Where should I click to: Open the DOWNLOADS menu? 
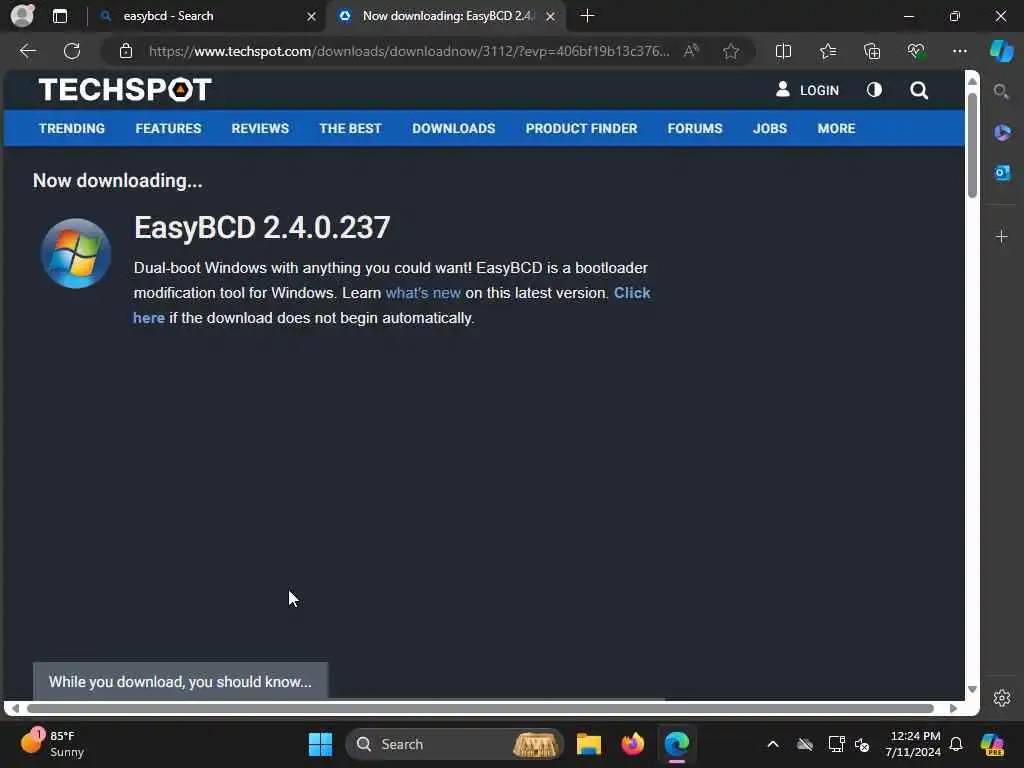click(454, 129)
